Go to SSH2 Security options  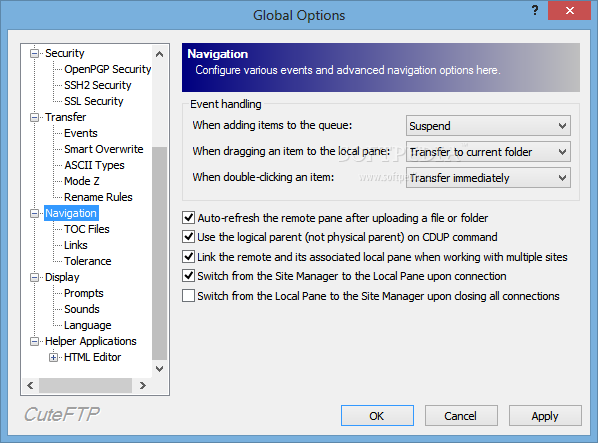coord(98,85)
